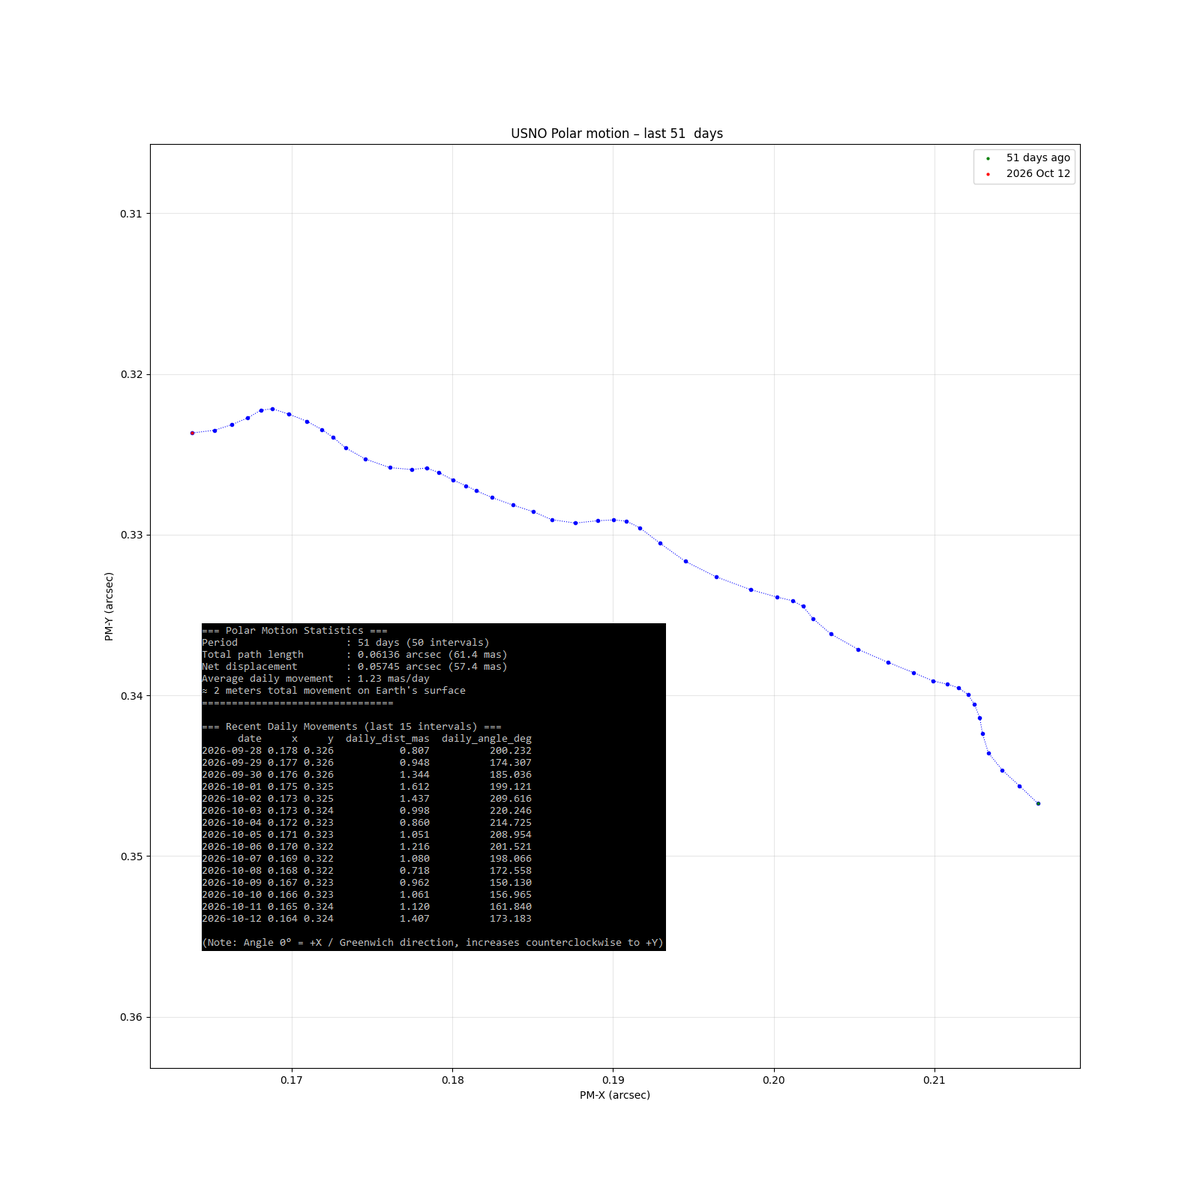
Task: Click the distance value 0.718 in 2026-10-08 row
Action: (x=415, y=871)
